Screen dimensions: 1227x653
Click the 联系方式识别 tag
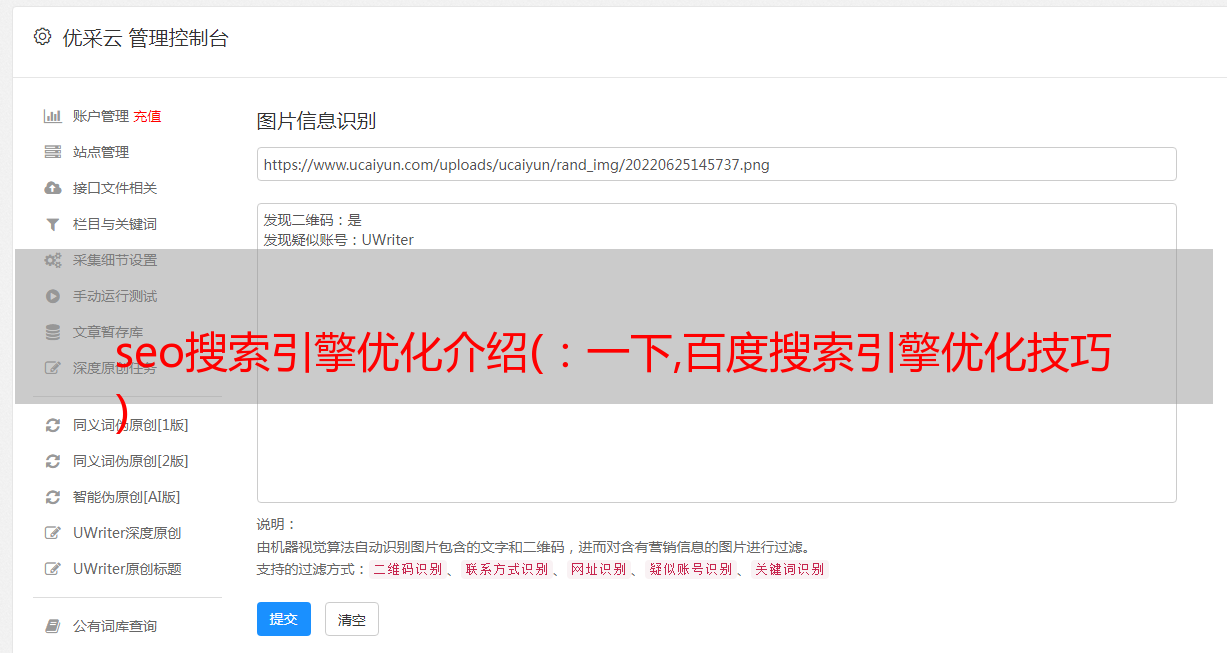506,569
